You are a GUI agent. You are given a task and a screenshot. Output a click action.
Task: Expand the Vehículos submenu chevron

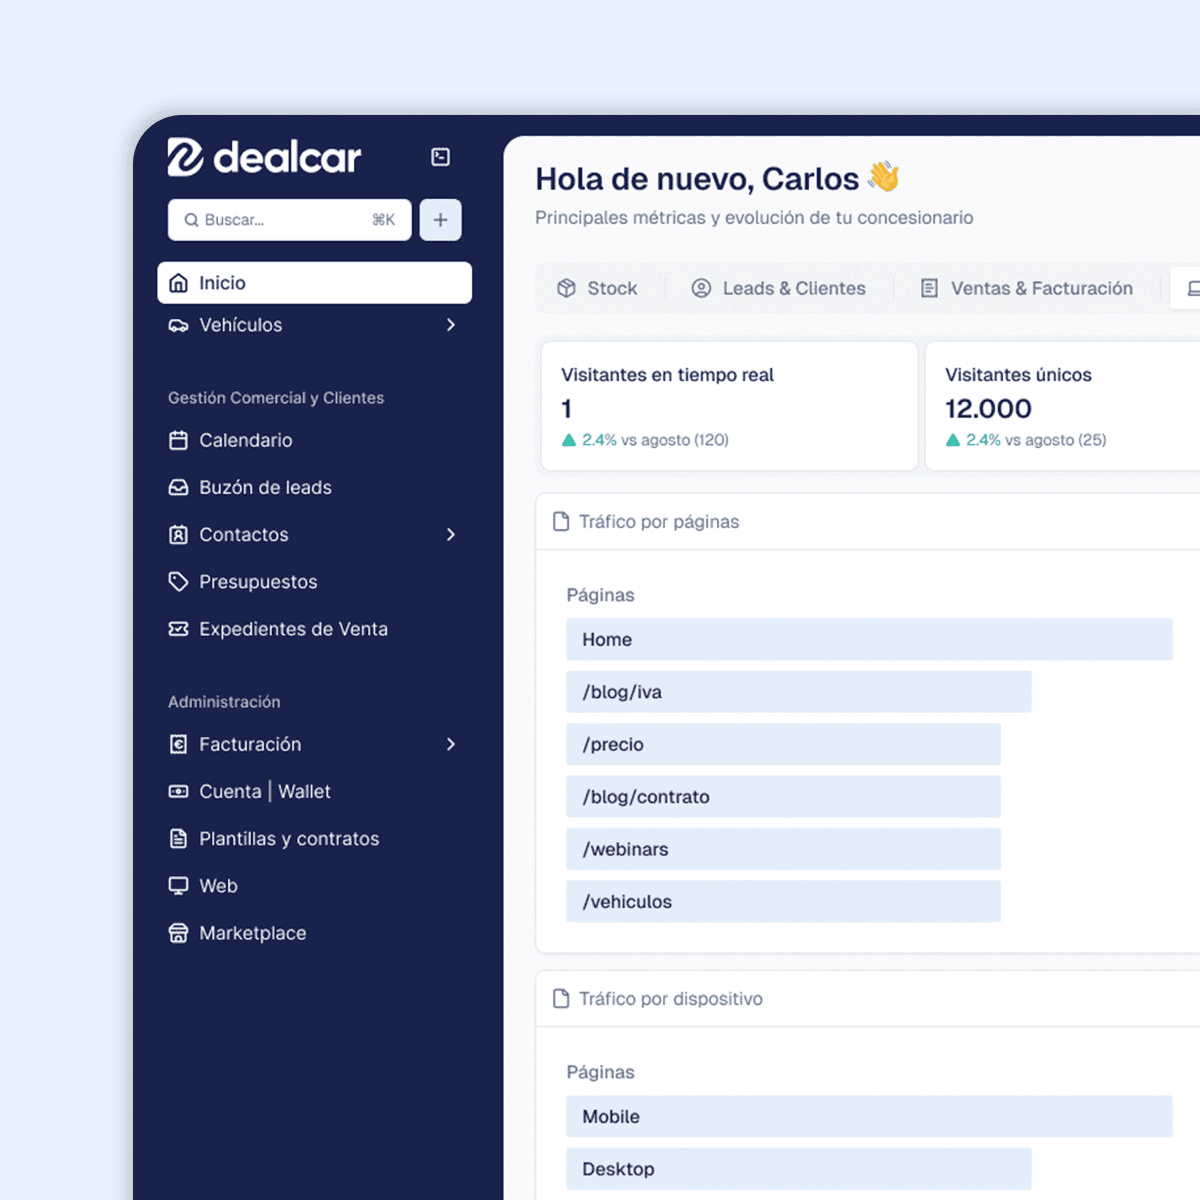coord(451,325)
